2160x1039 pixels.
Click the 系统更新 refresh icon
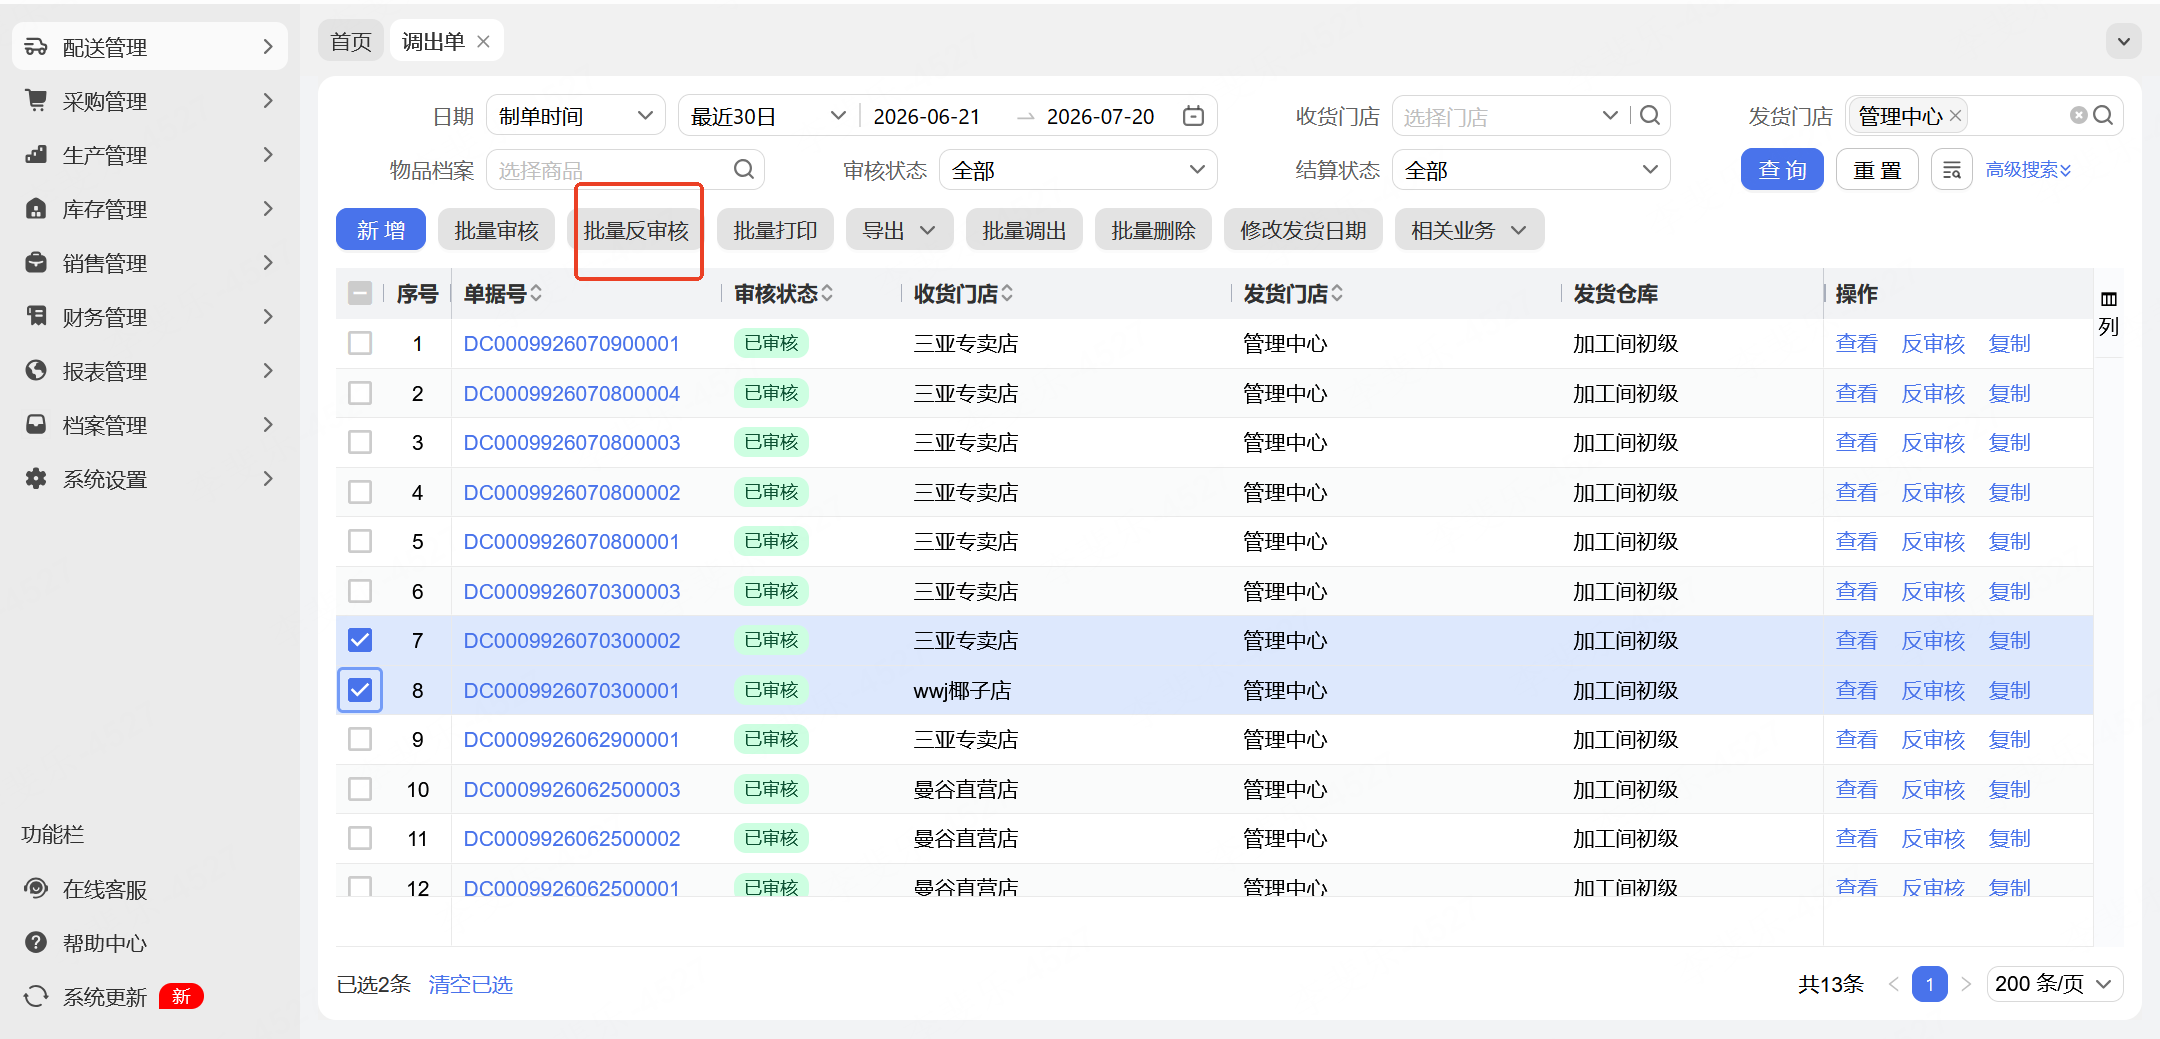click(x=36, y=996)
